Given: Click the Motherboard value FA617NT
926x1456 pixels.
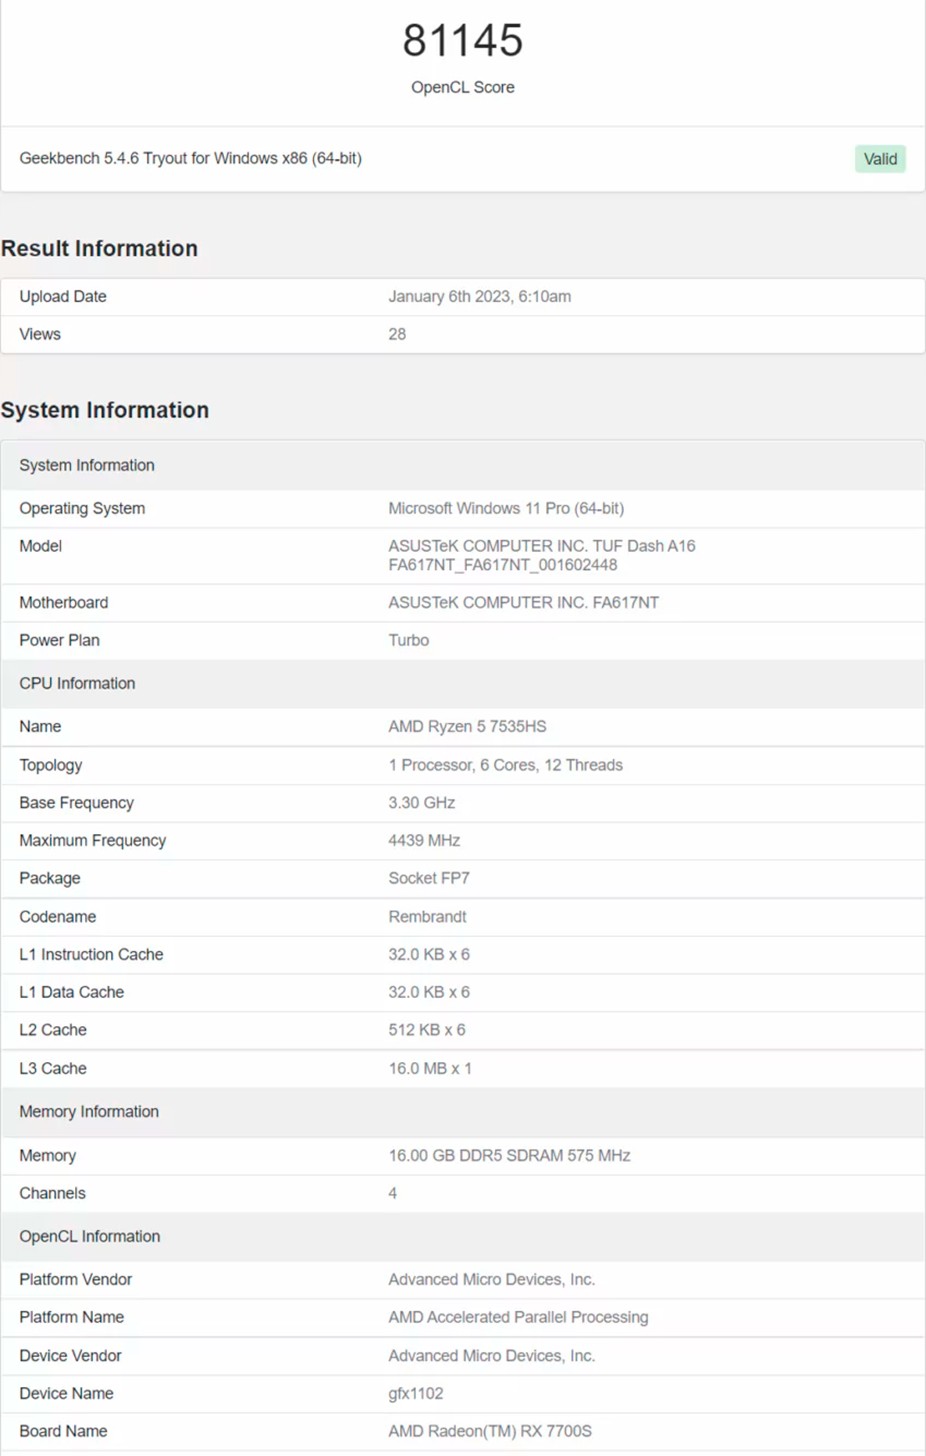Looking at the screenshot, I should pos(524,602).
